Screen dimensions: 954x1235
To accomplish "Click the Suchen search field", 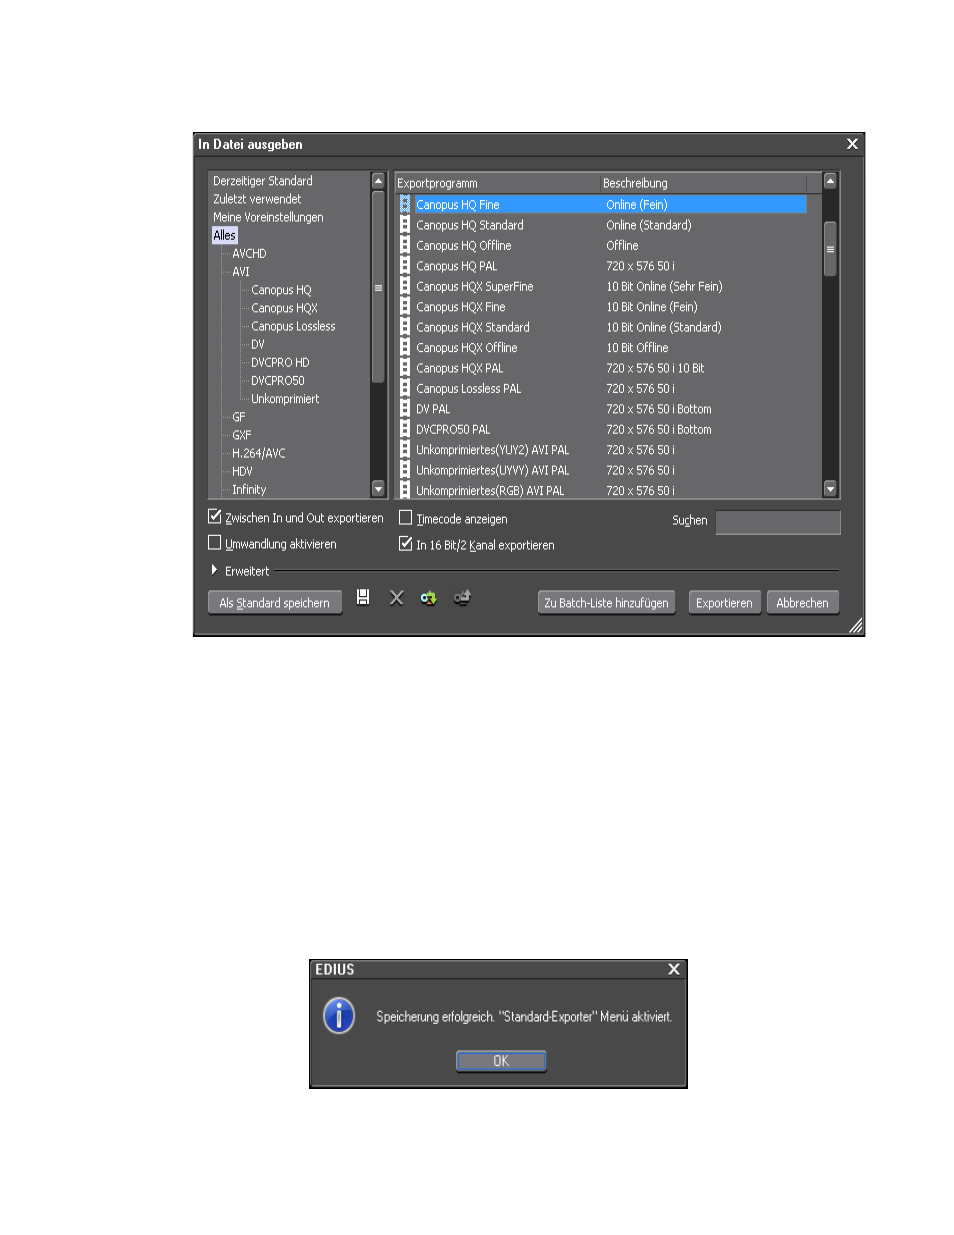I will point(778,522).
